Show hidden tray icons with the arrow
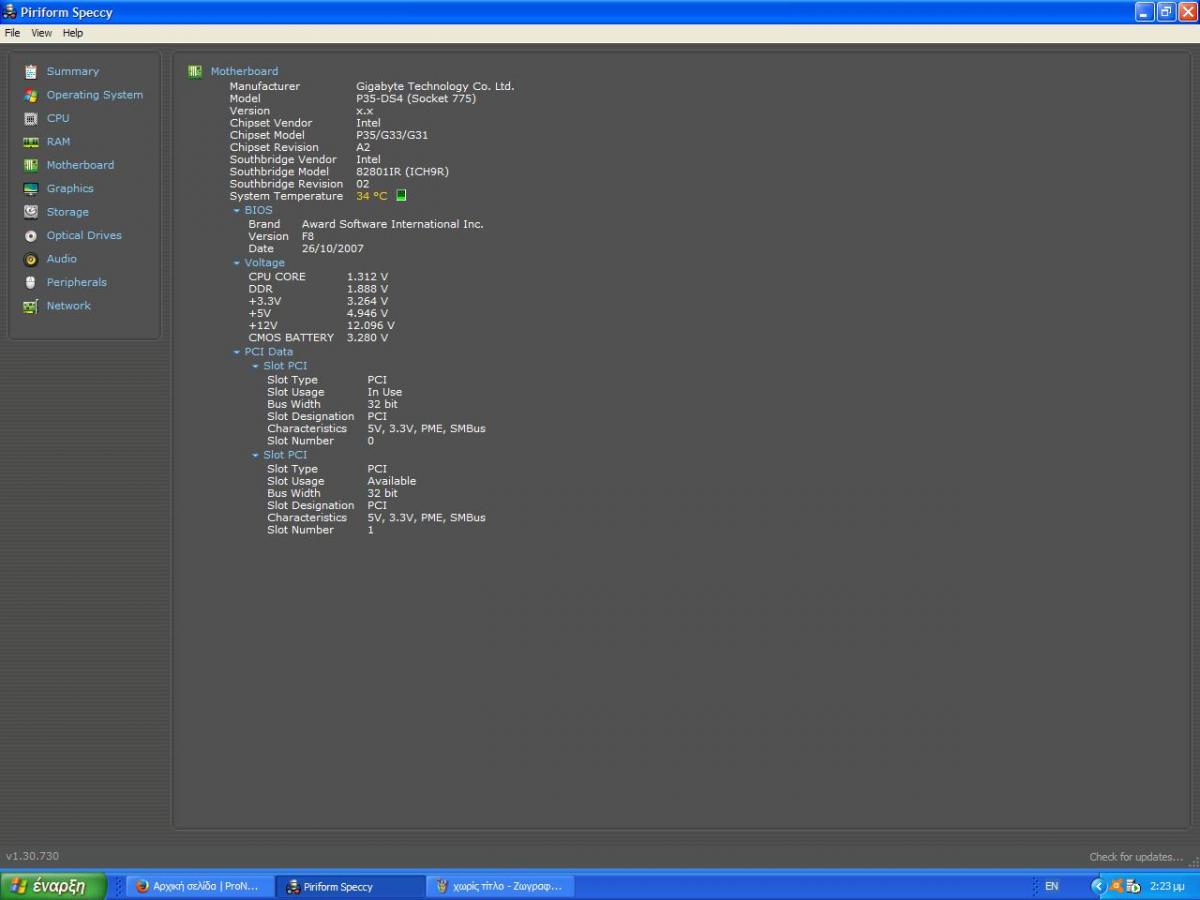The image size is (1200, 900). click(1098, 886)
